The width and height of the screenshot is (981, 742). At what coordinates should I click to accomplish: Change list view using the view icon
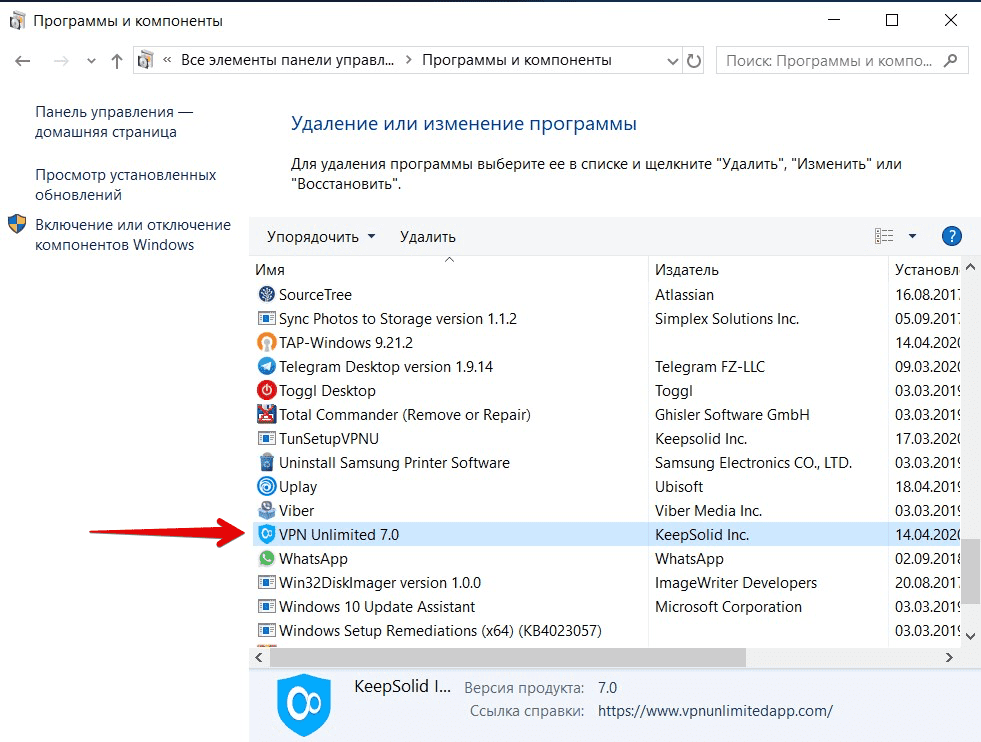click(884, 236)
